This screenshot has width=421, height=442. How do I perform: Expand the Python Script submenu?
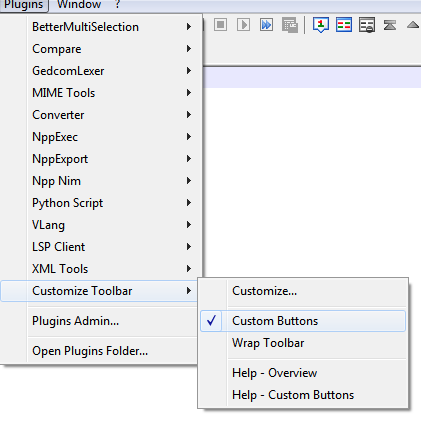[x=101, y=203]
